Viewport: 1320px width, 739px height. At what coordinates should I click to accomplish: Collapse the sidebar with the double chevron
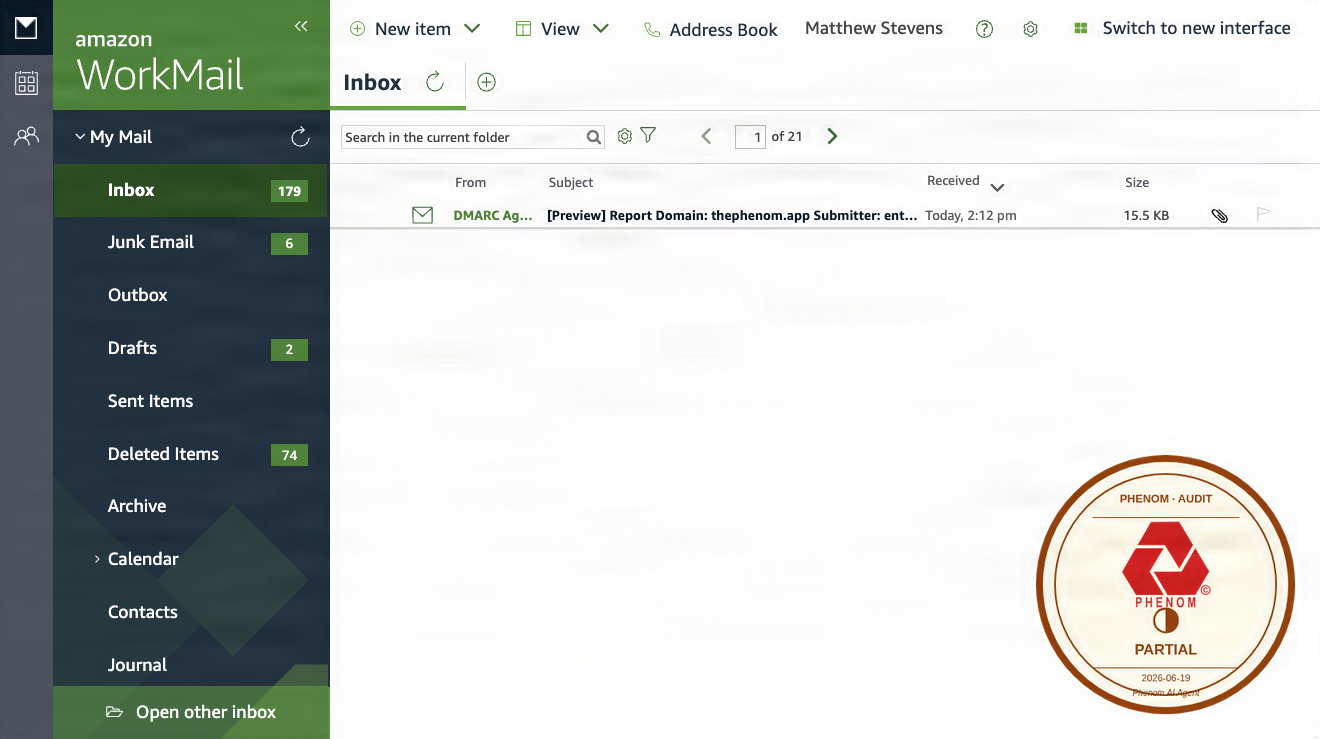[x=301, y=27]
